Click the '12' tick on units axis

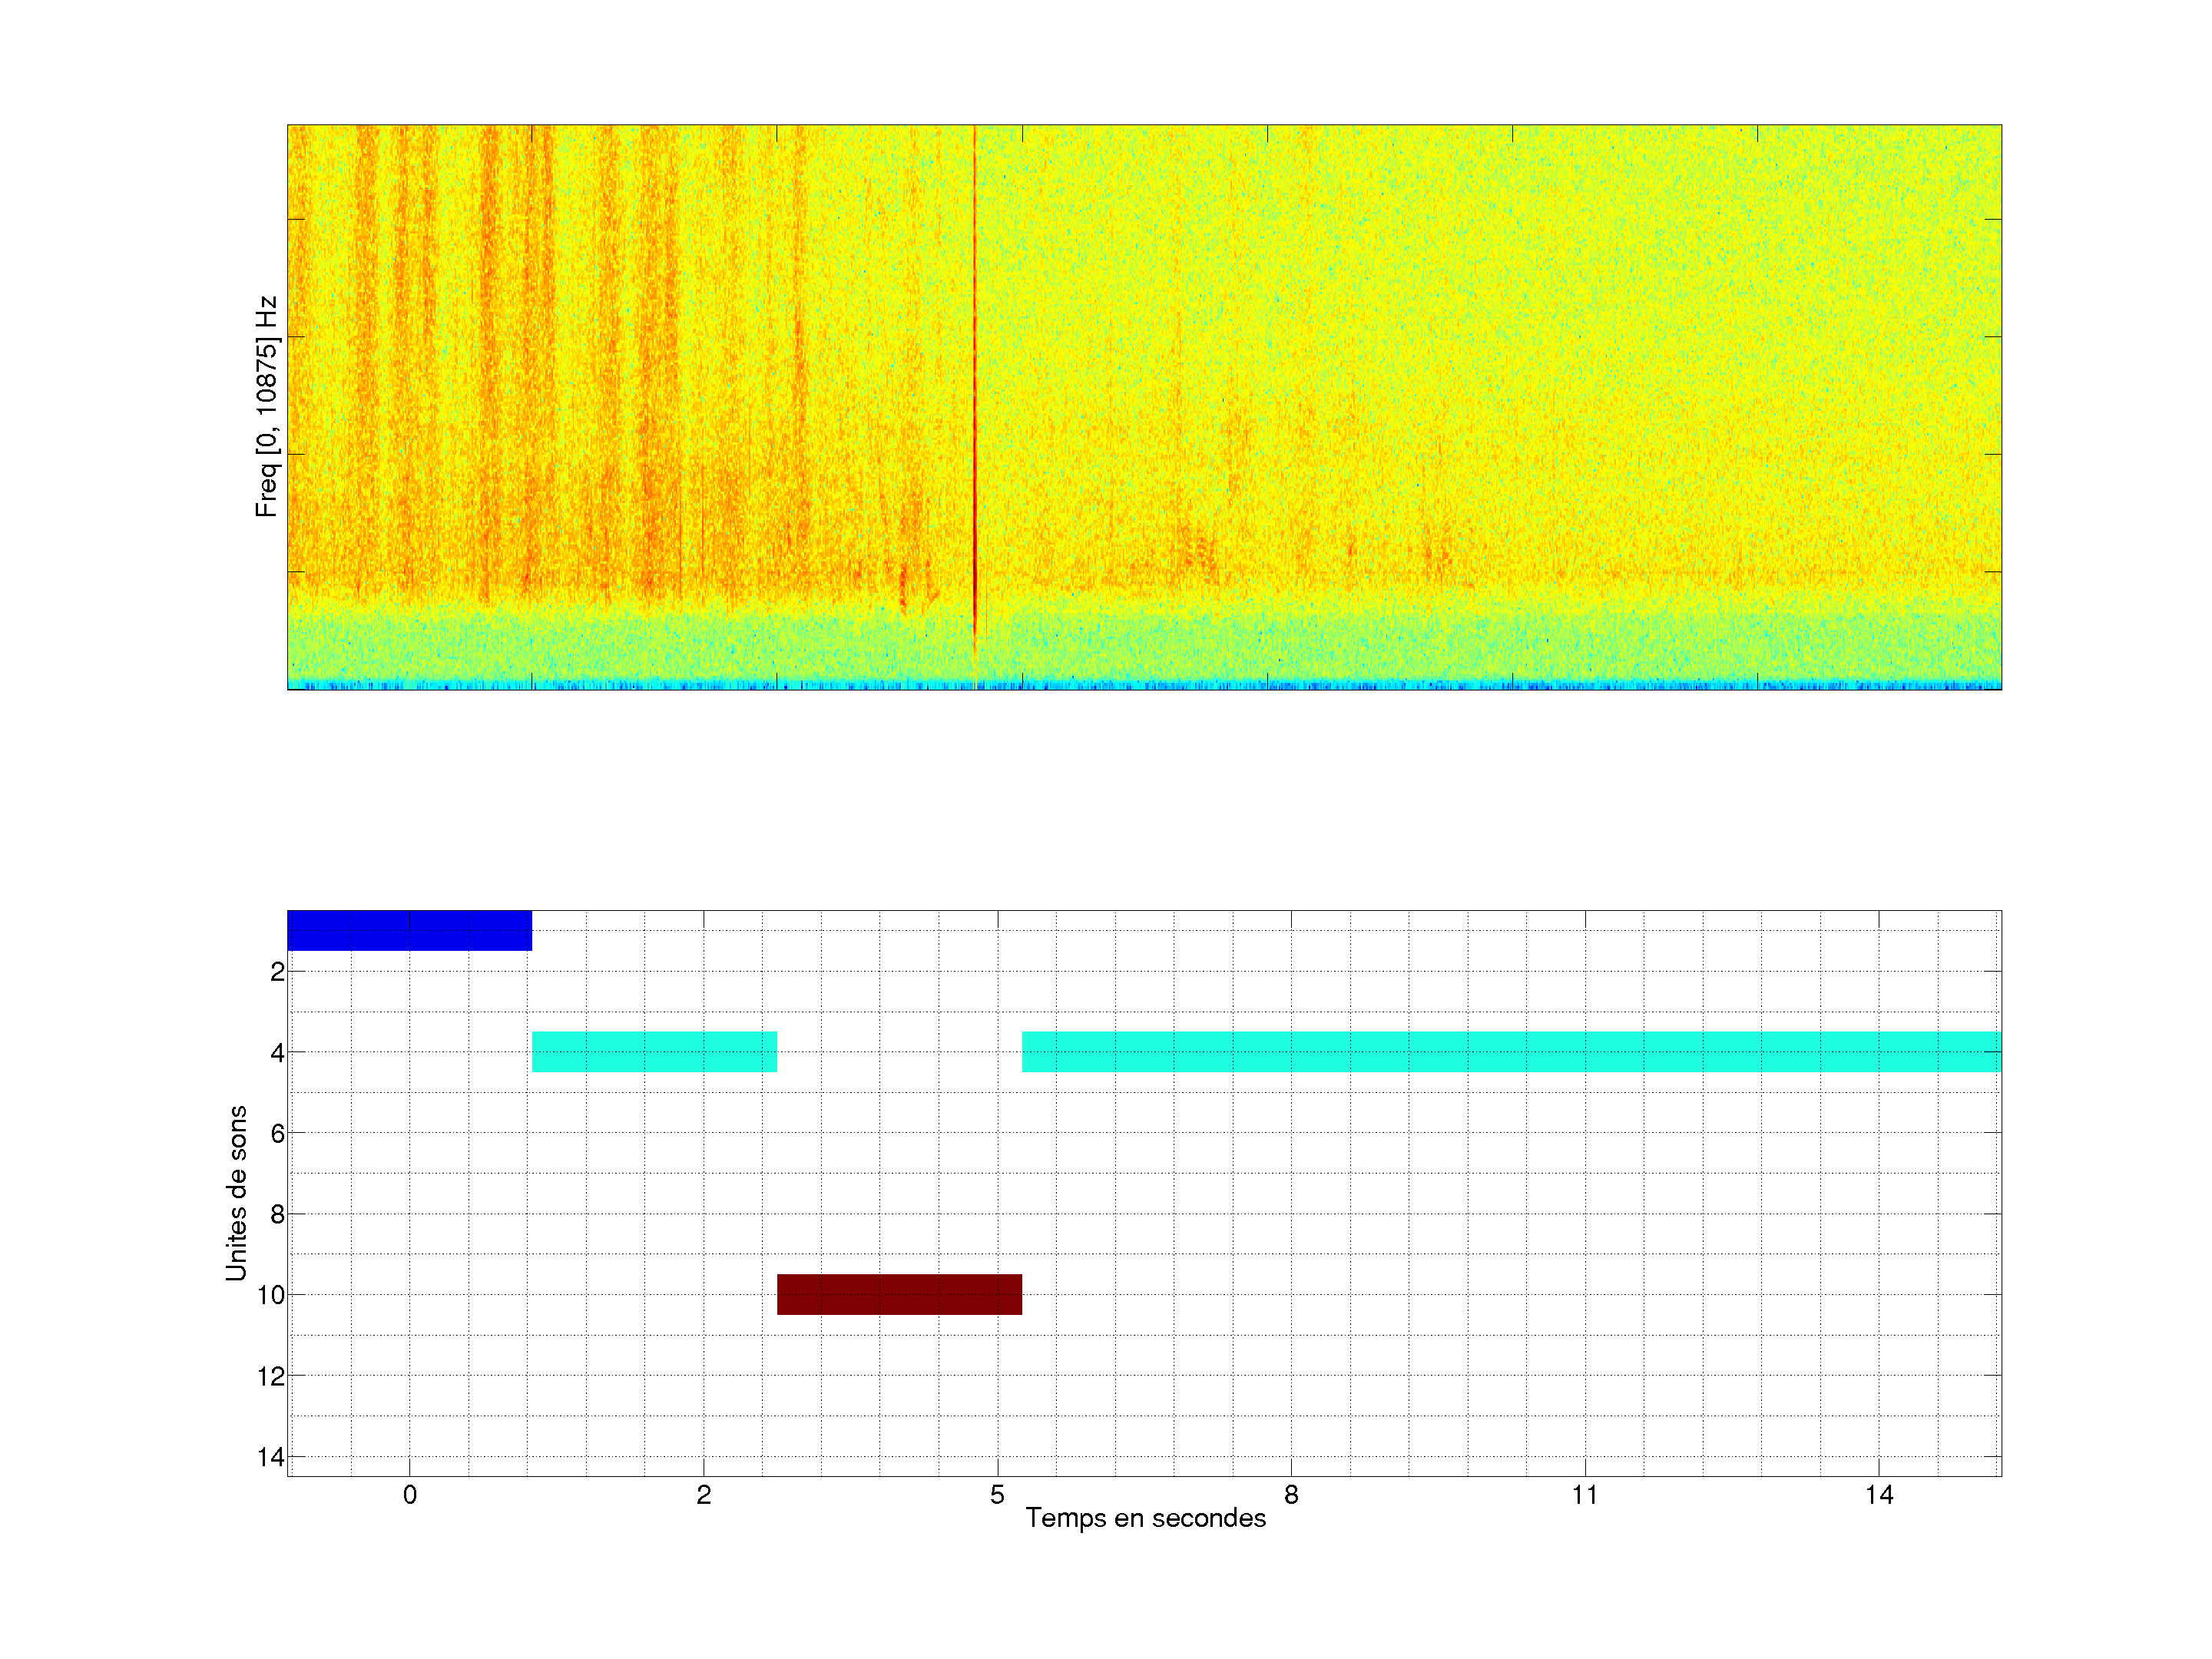click(x=271, y=1376)
